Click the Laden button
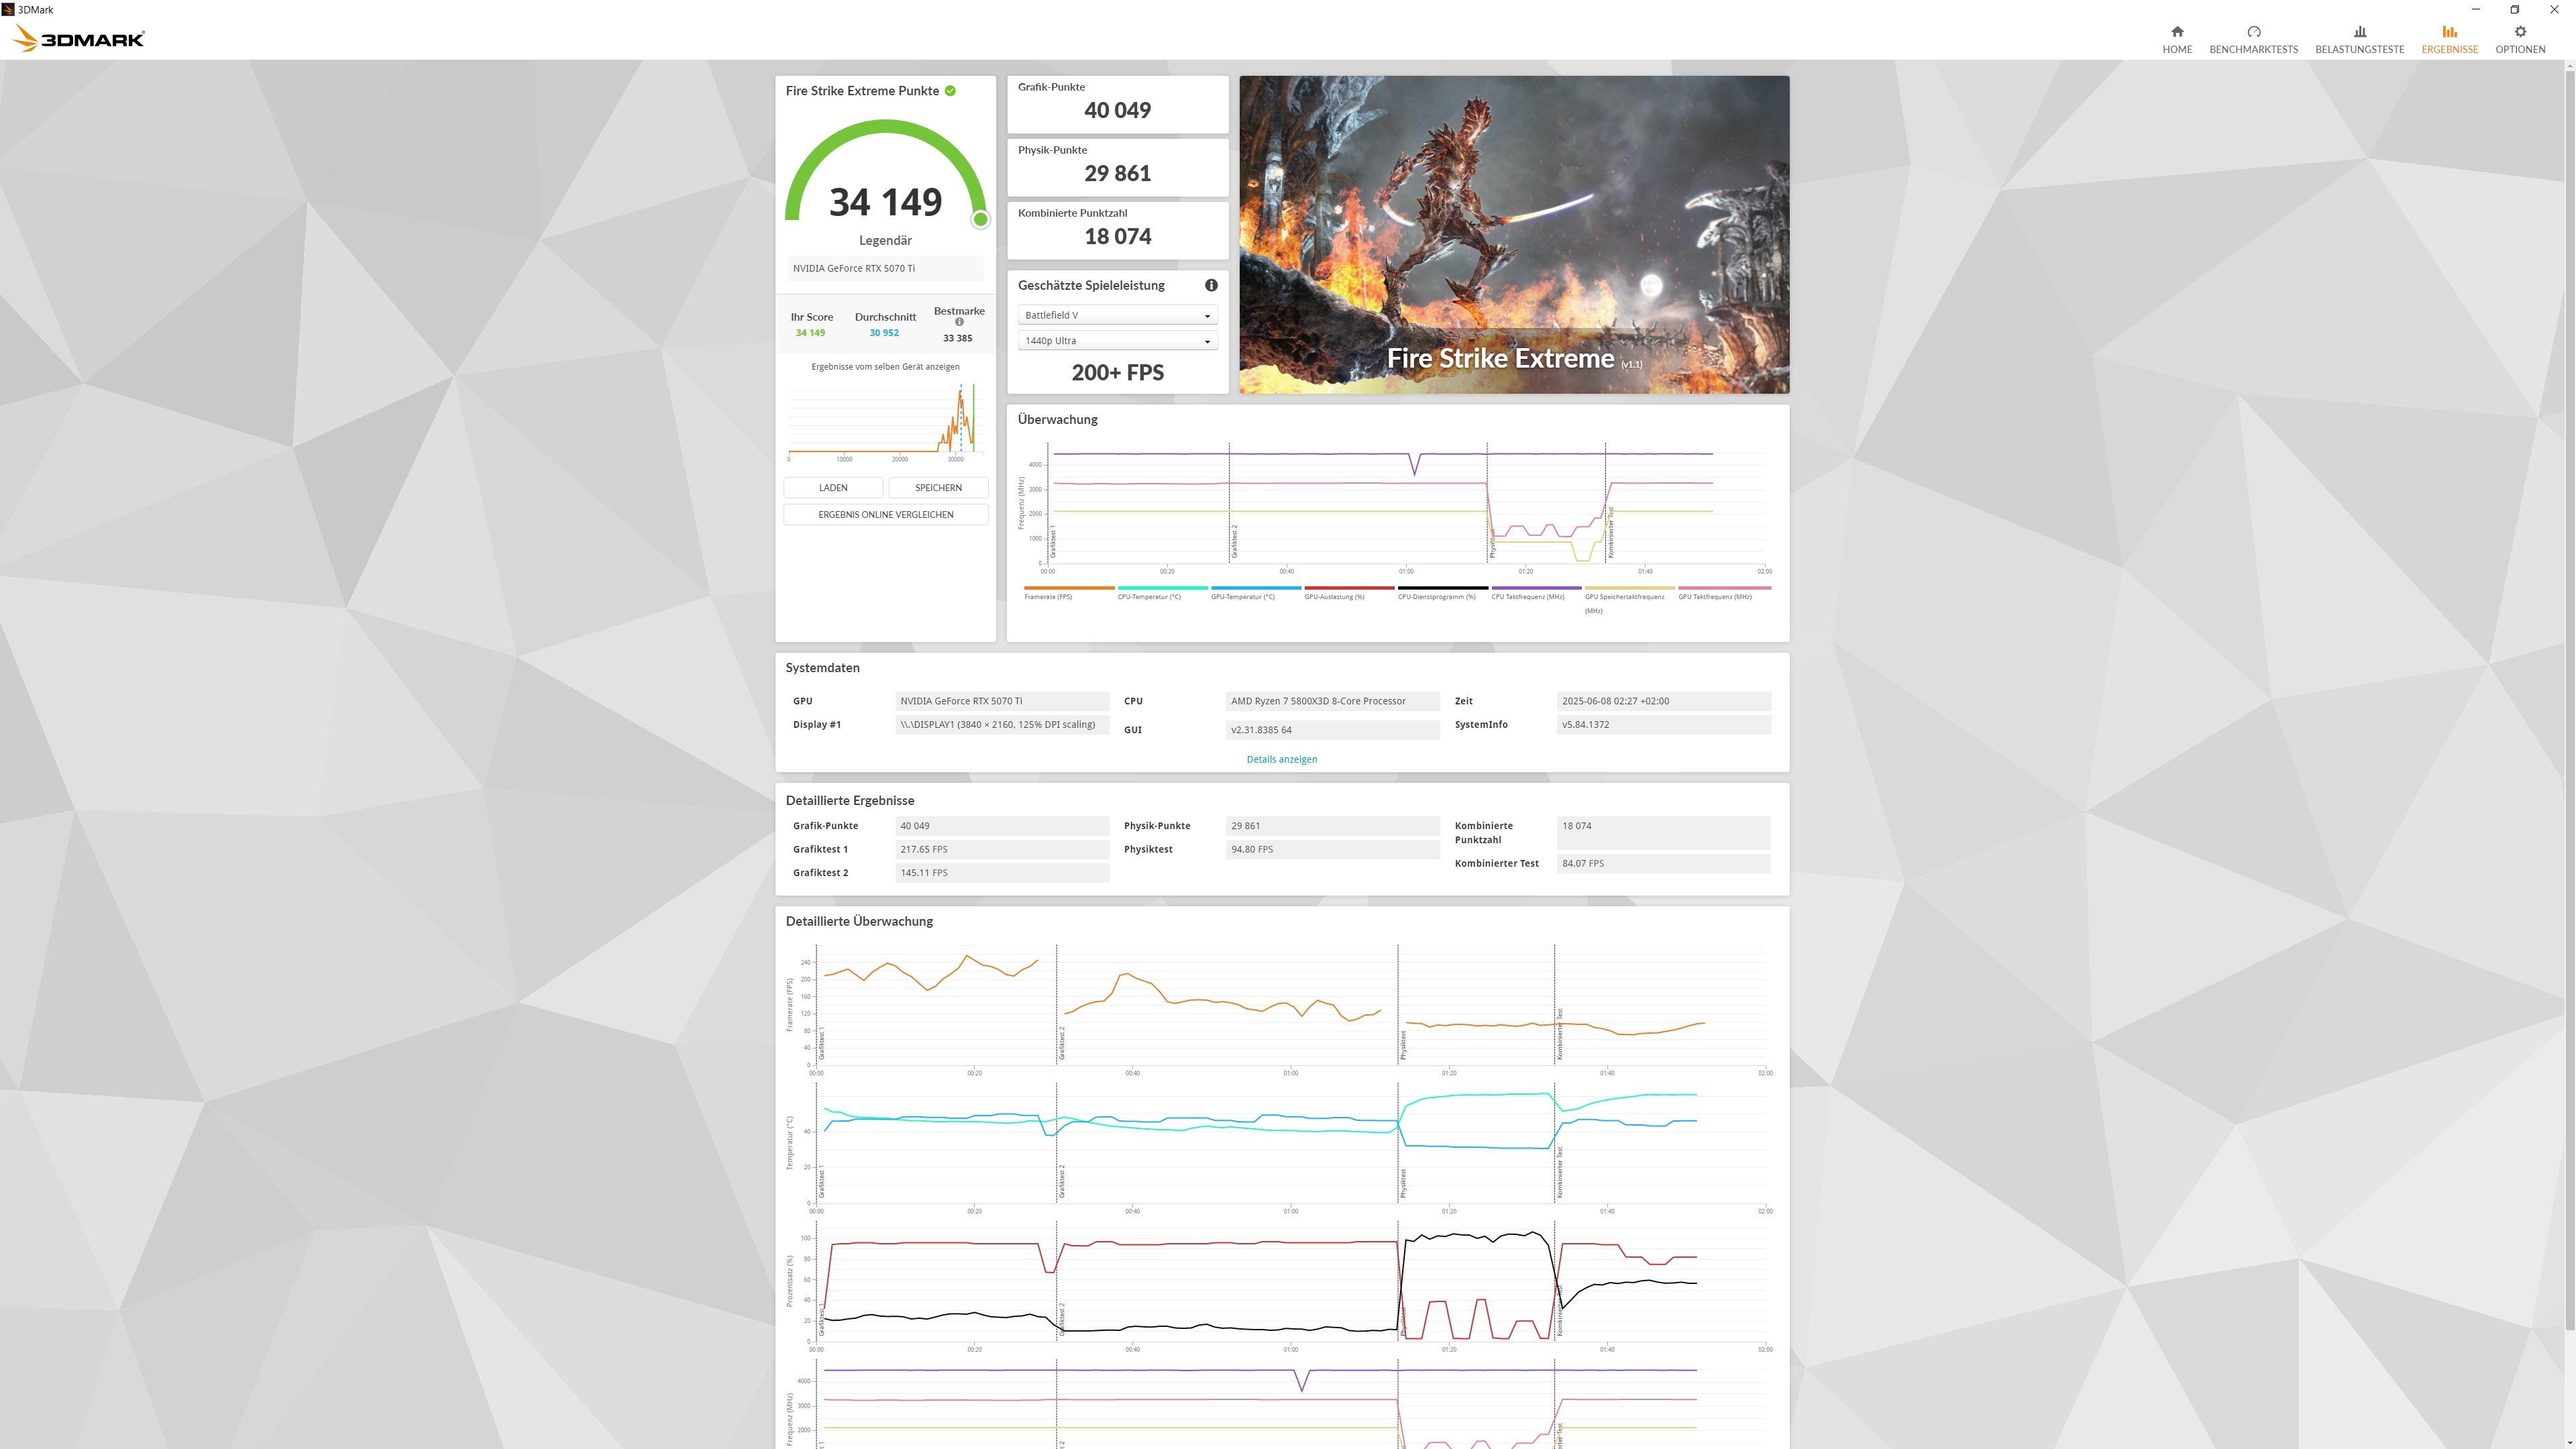Image resolution: width=2576 pixels, height=1449 pixels. tap(833, 488)
